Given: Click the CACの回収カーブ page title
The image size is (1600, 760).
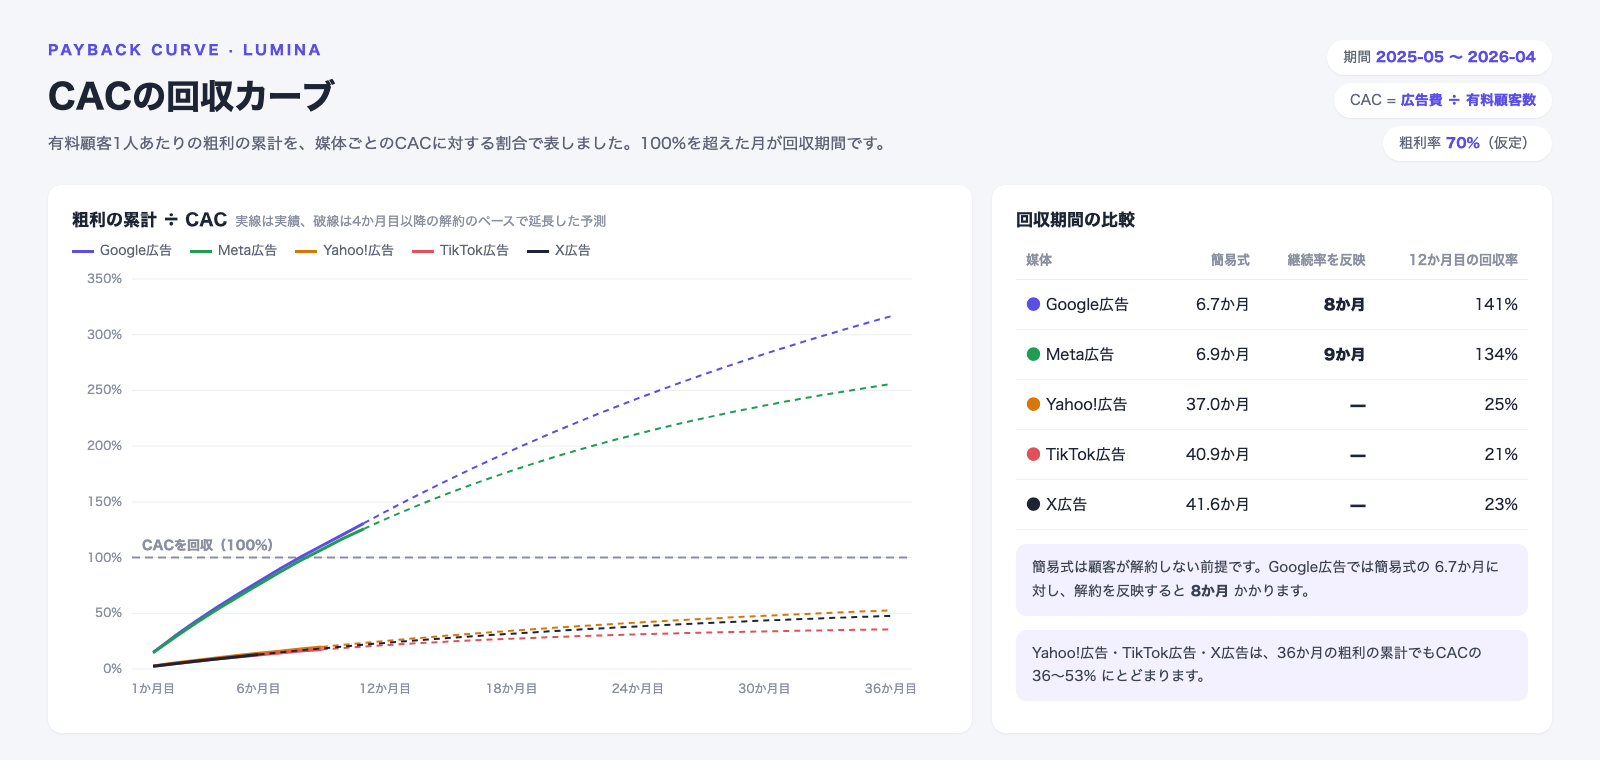Looking at the screenshot, I should (191, 96).
